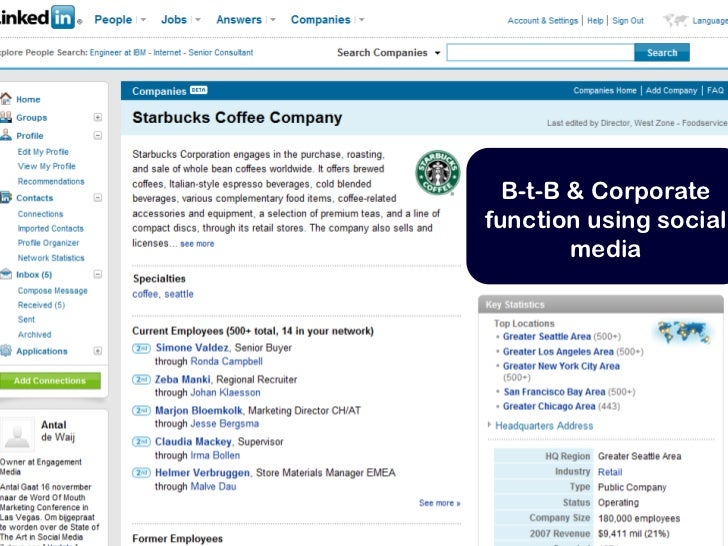Click the Help link

point(595,20)
